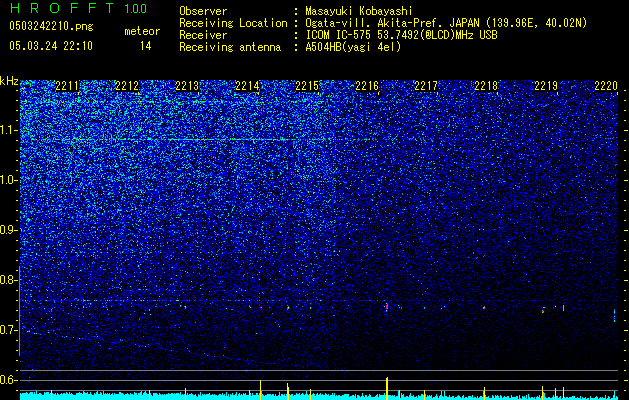Viewport: 629px width, 400px height.
Task: Click the tallest yellow spike in the power graph
Action: pyautogui.click(x=387, y=388)
